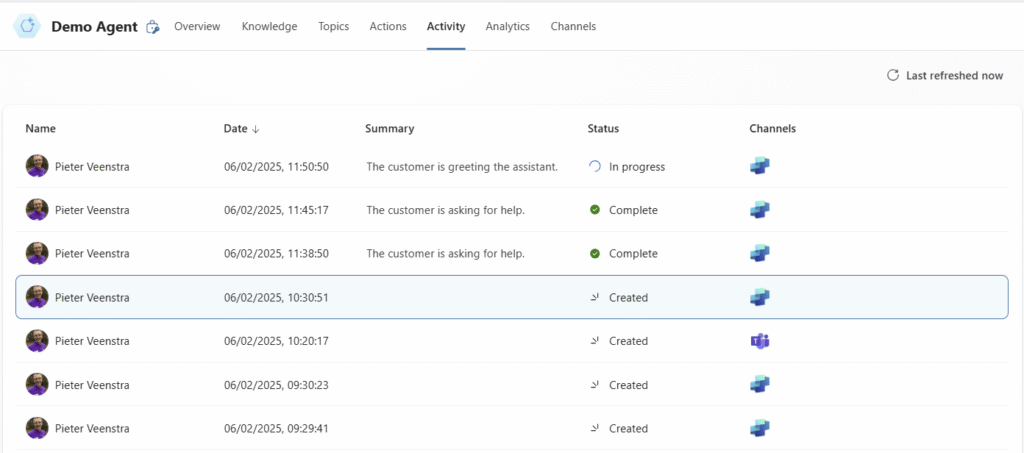Click avatar in the 09:29:41 row

[37, 428]
